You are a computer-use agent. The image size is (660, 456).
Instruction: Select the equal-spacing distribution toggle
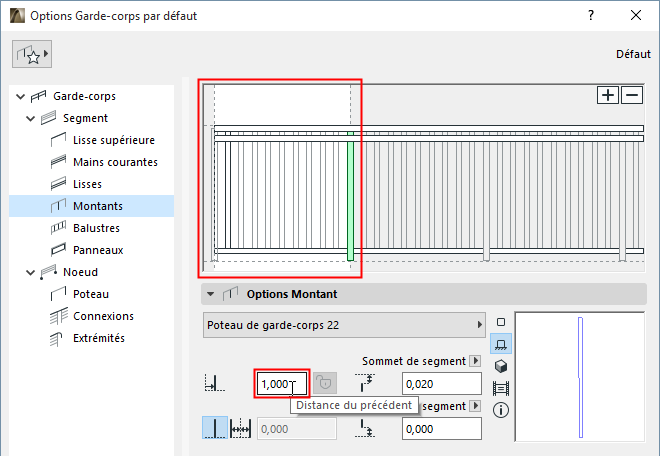coord(240,428)
